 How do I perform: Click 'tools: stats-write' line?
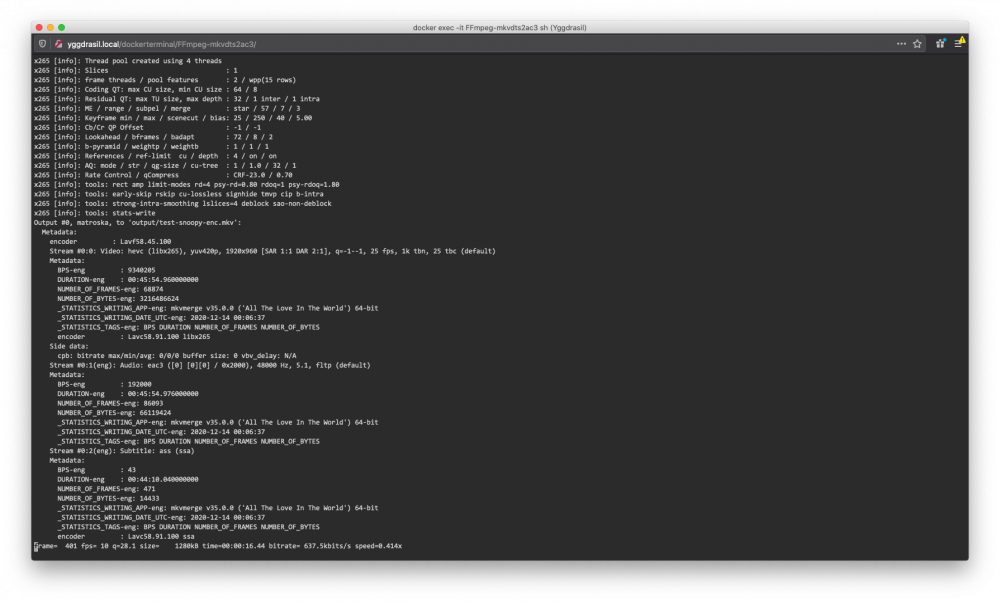[x=94, y=214]
